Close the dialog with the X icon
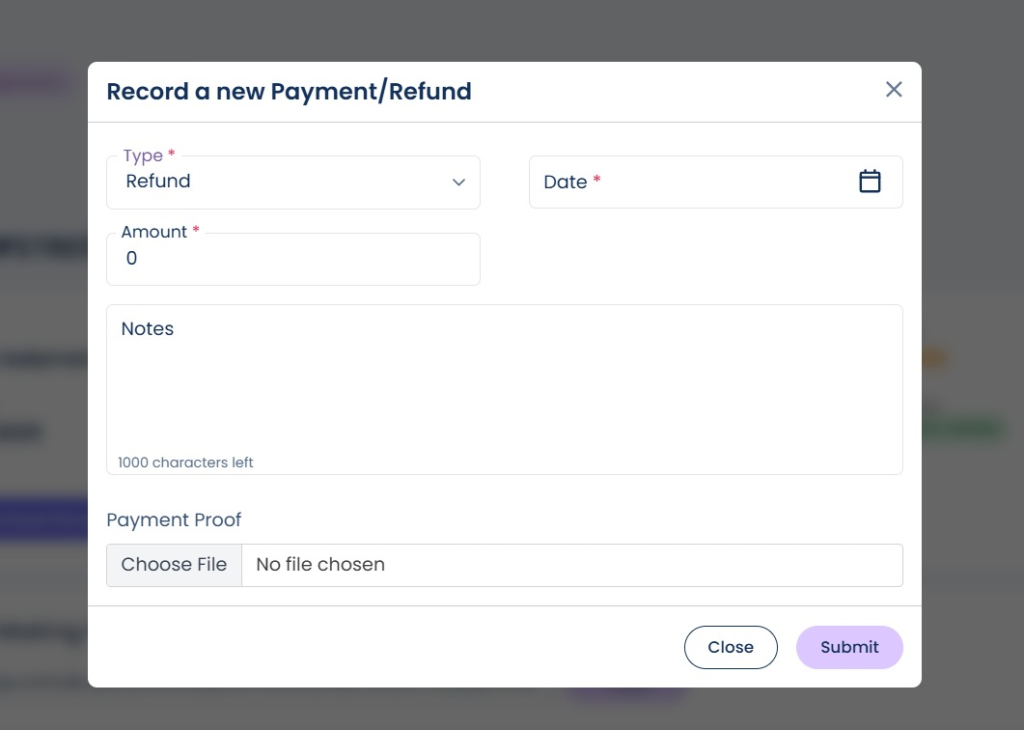 893,90
